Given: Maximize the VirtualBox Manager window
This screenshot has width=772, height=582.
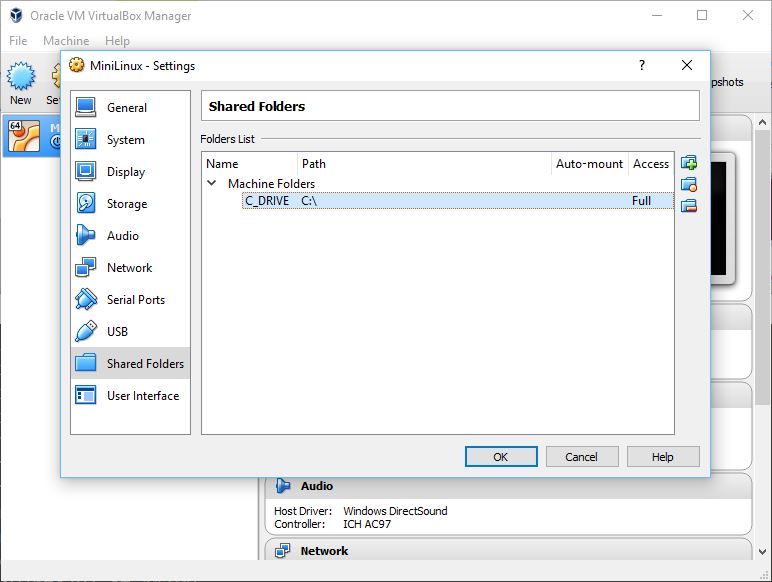Looking at the screenshot, I should click(x=702, y=15).
